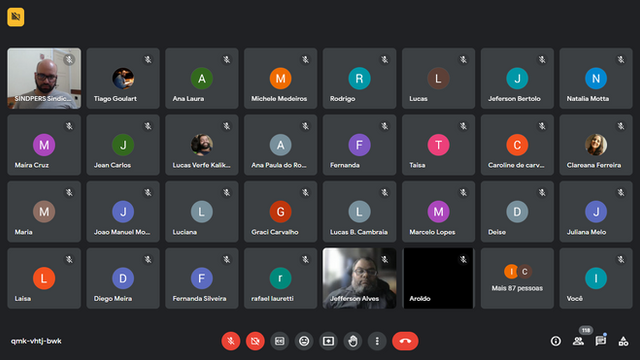Click the muted mic icon on Juliana Melo tile
The image size is (640, 360).
tap(621, 193)
